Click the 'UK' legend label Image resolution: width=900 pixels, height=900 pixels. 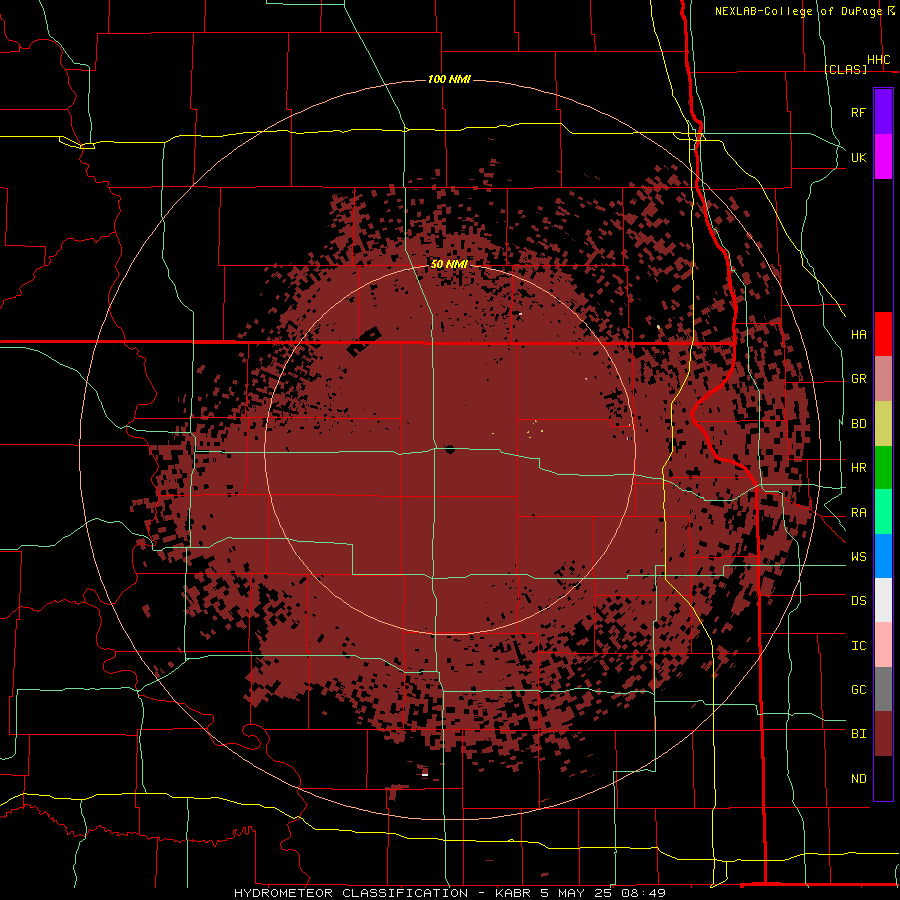click(x=858, y=157)
